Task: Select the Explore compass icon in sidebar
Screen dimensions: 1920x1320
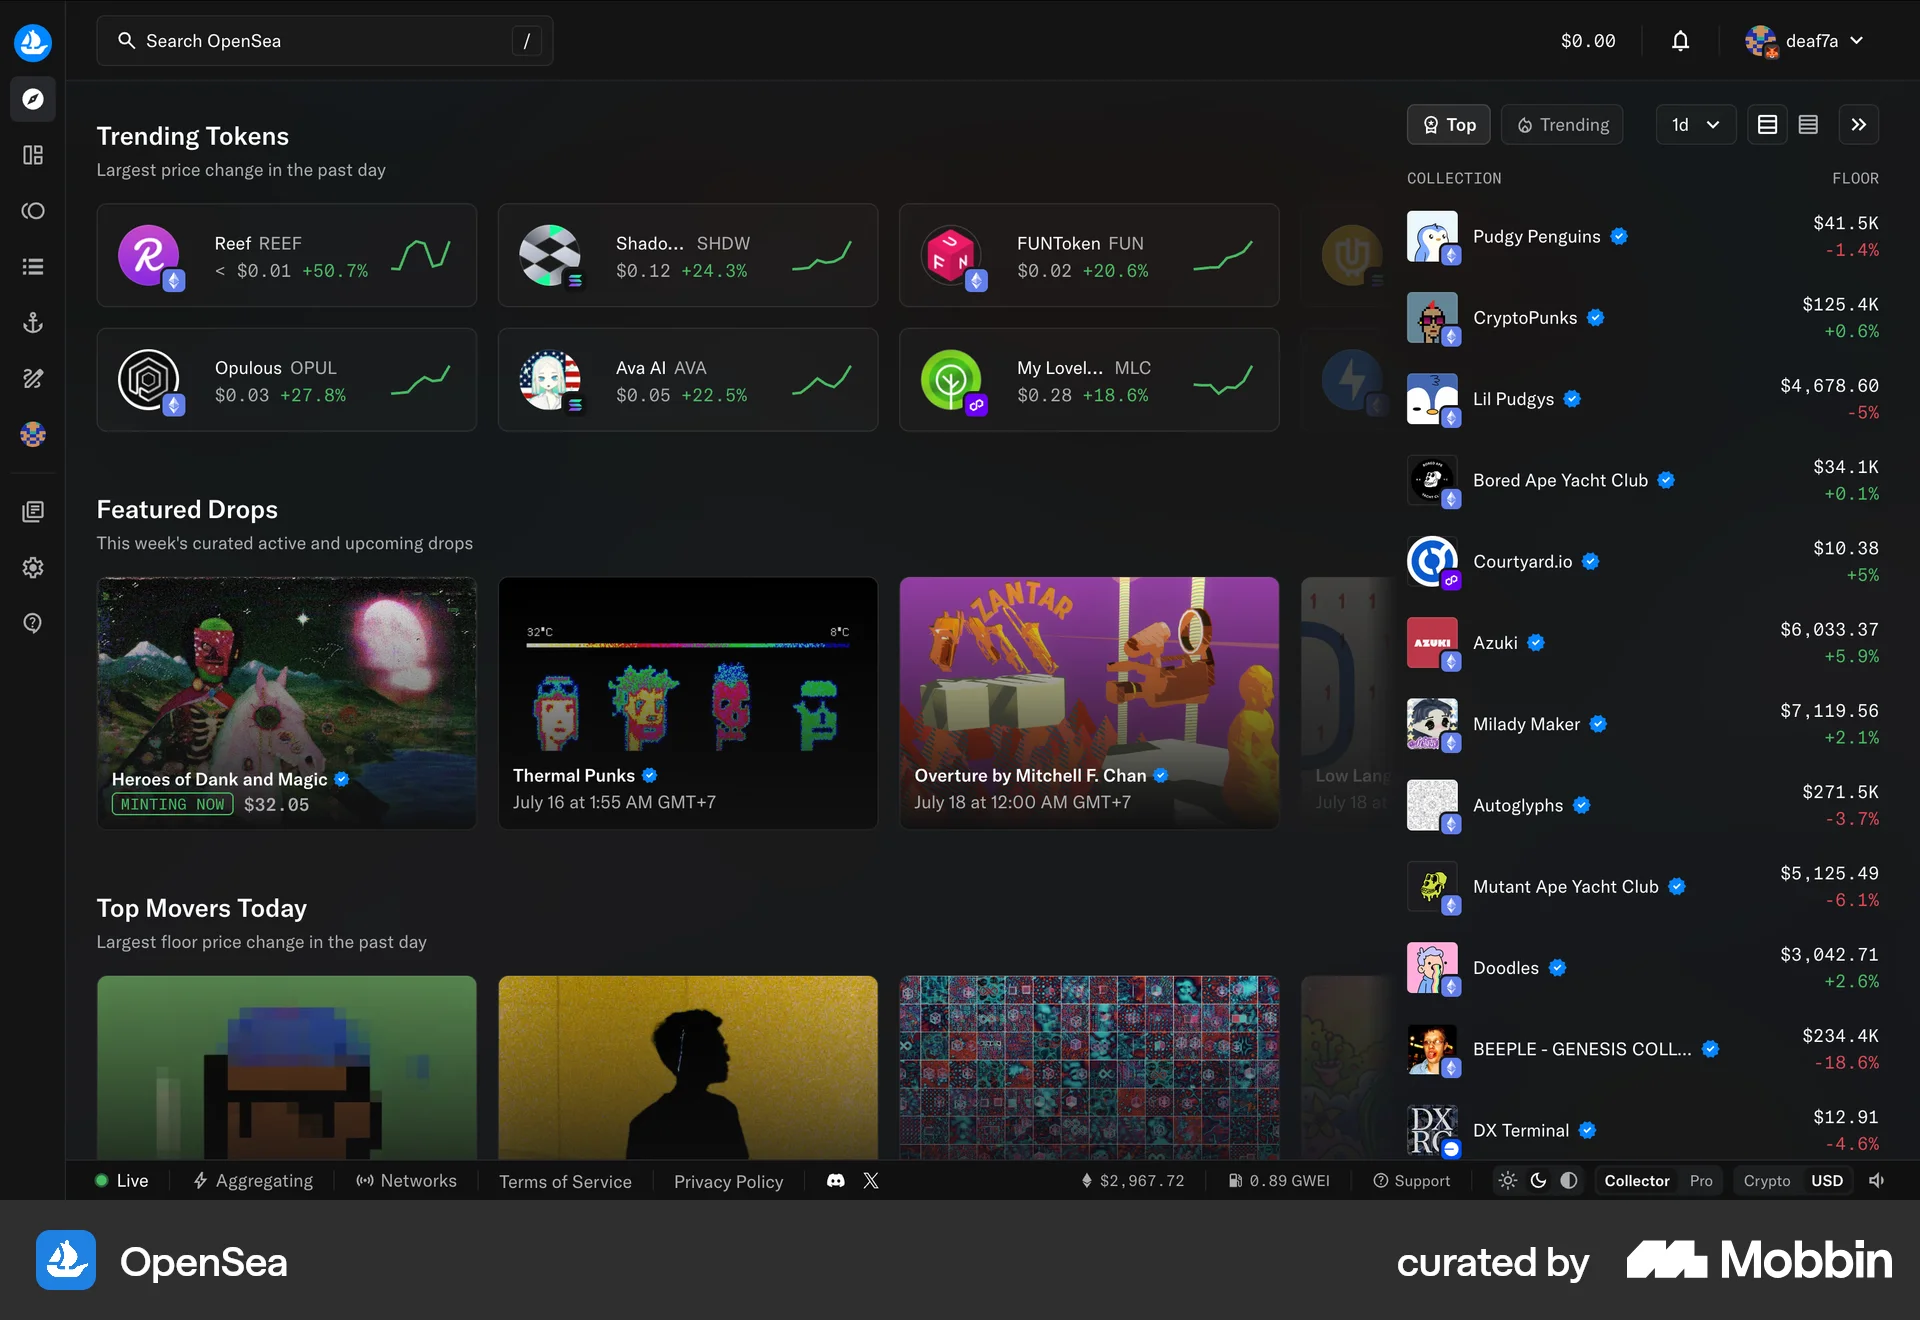Action: [x=33, y=99]
